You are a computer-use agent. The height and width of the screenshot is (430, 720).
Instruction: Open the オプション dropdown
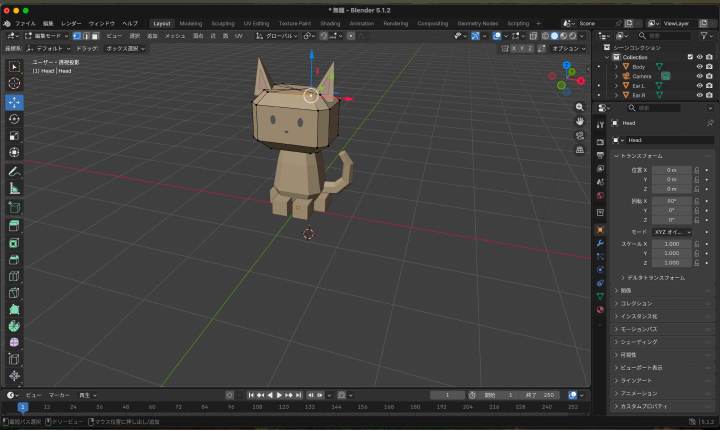click(568, 48)
